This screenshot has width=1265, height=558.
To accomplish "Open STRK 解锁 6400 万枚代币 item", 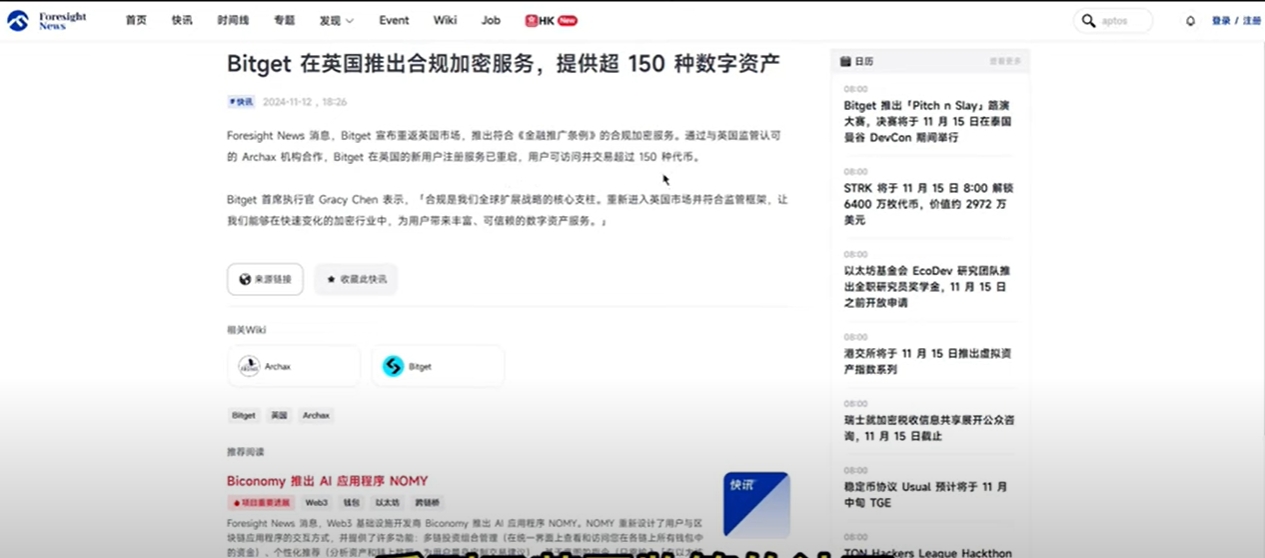I will coord(926,204).
